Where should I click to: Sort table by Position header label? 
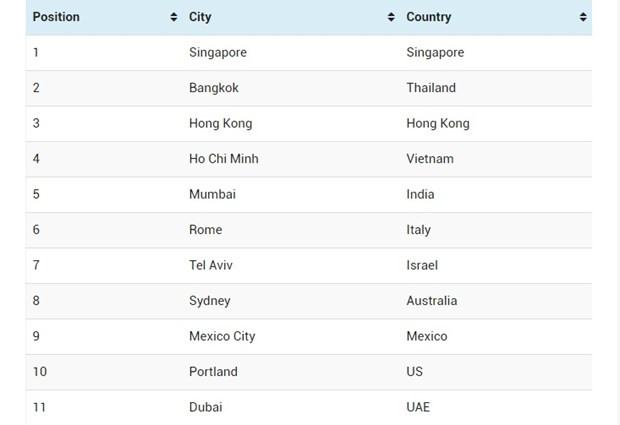pos(56,17)
